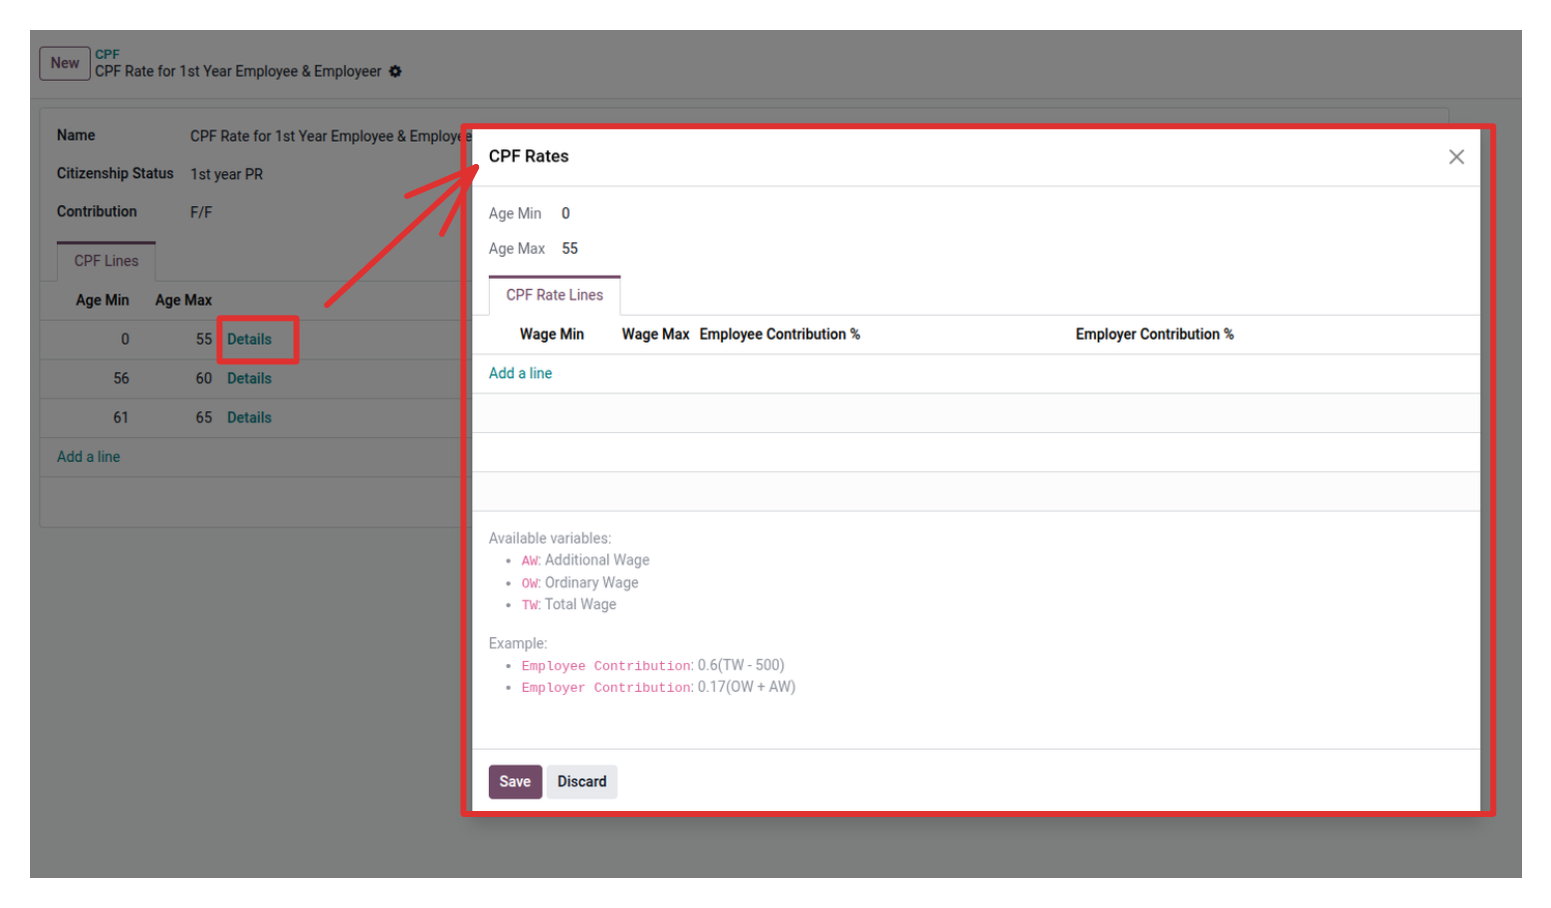
Task: Open Details for age 0 to 55
Action: (249, 339)
